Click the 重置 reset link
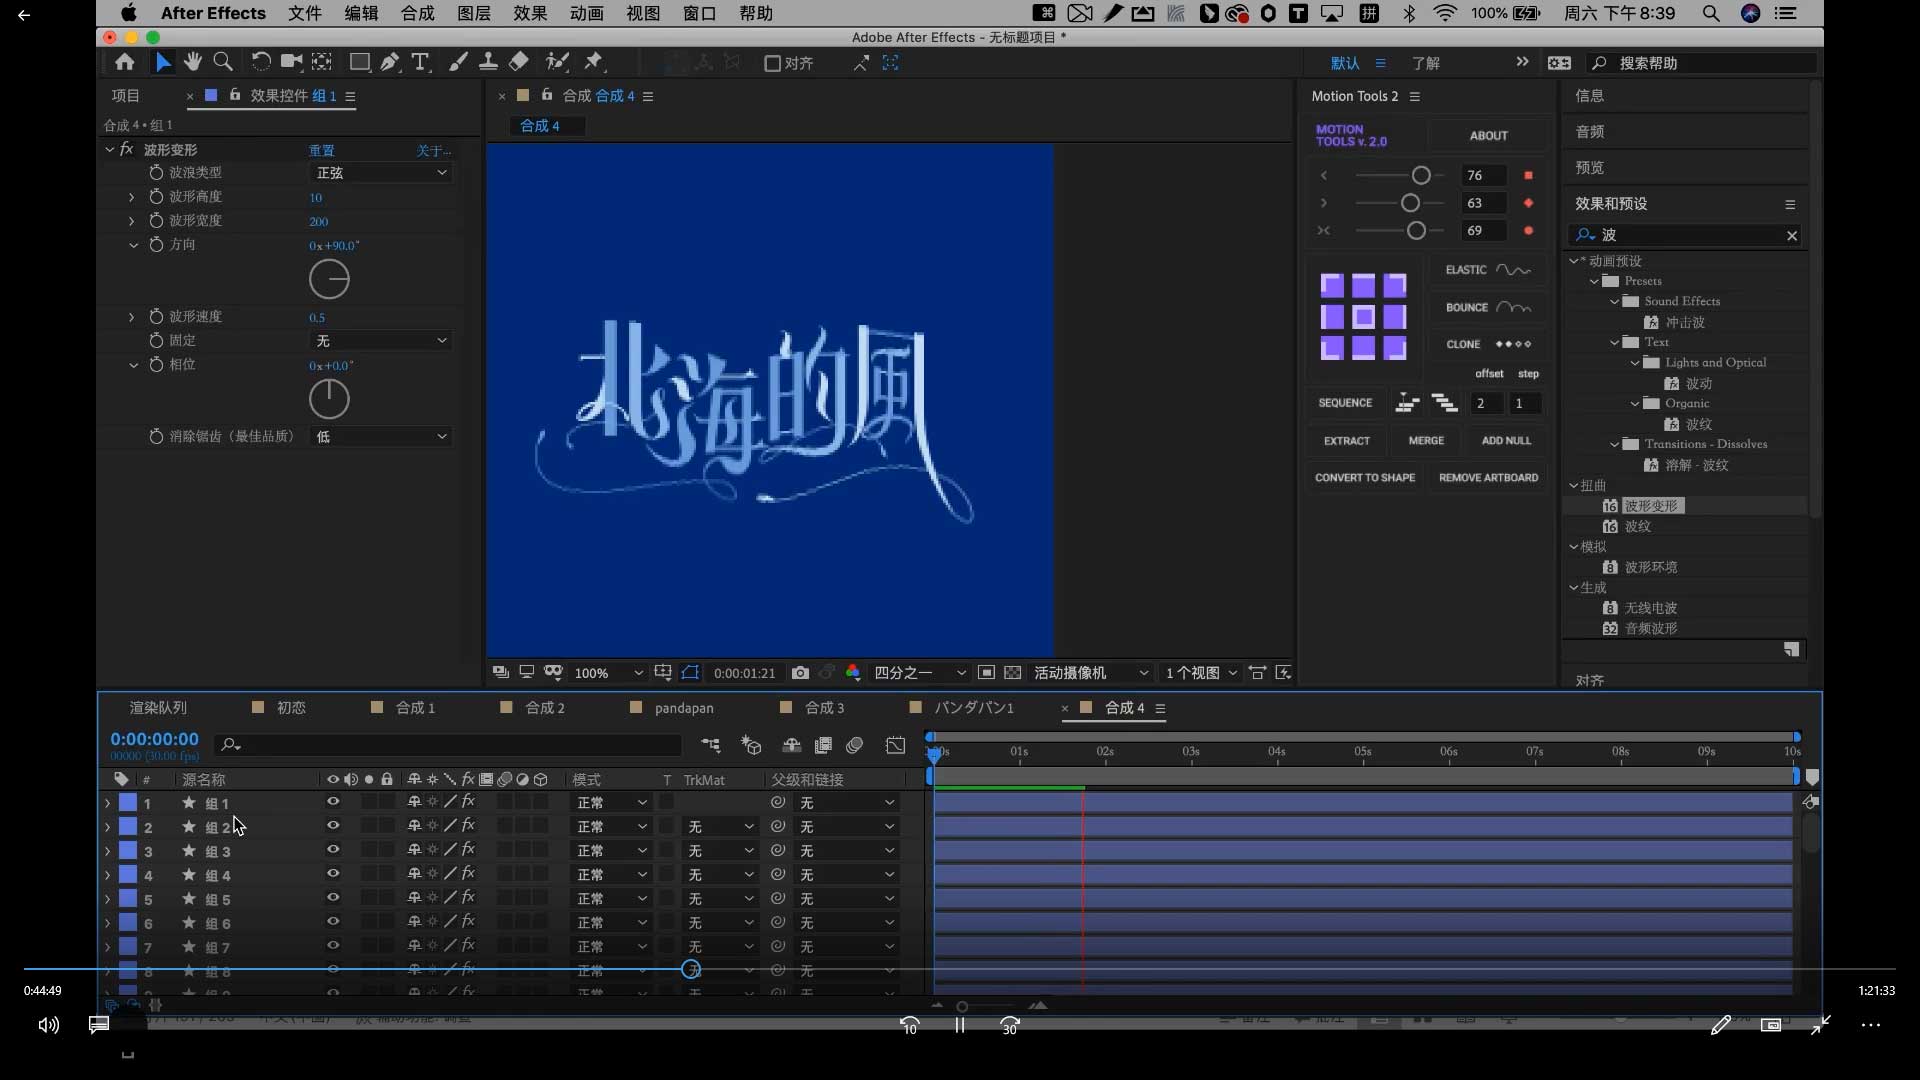 321,150
